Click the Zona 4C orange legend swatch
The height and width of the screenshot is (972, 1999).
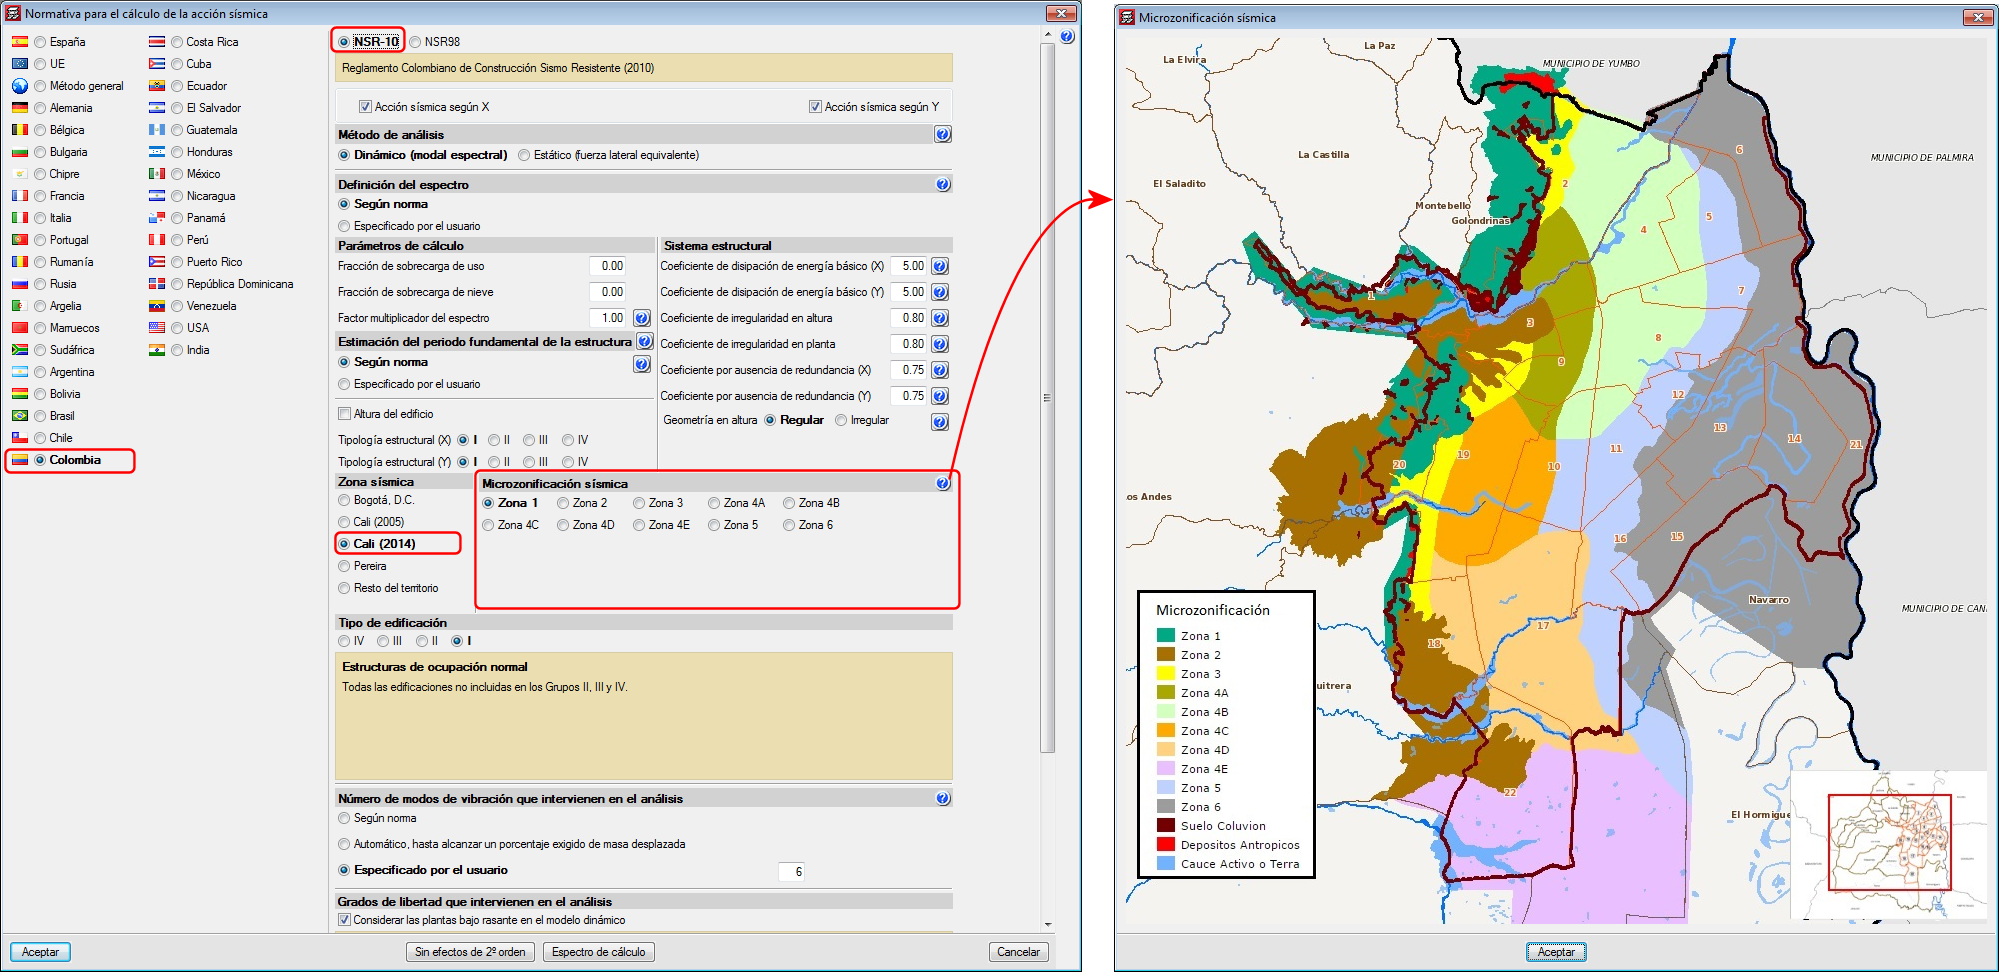[x=1165, y=731]
